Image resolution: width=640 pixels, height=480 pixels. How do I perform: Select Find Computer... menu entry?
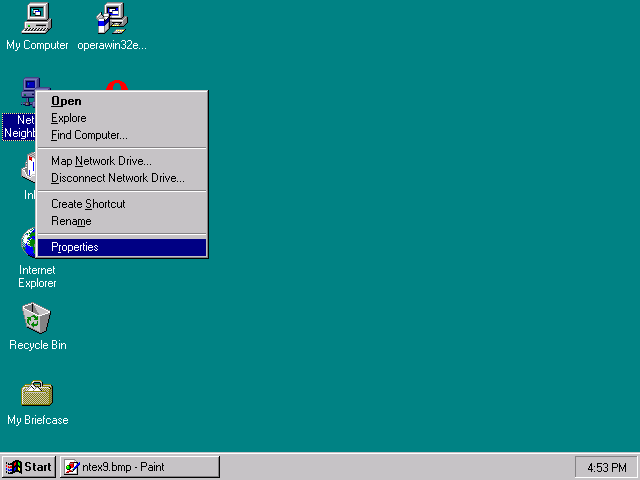point(122,135)
